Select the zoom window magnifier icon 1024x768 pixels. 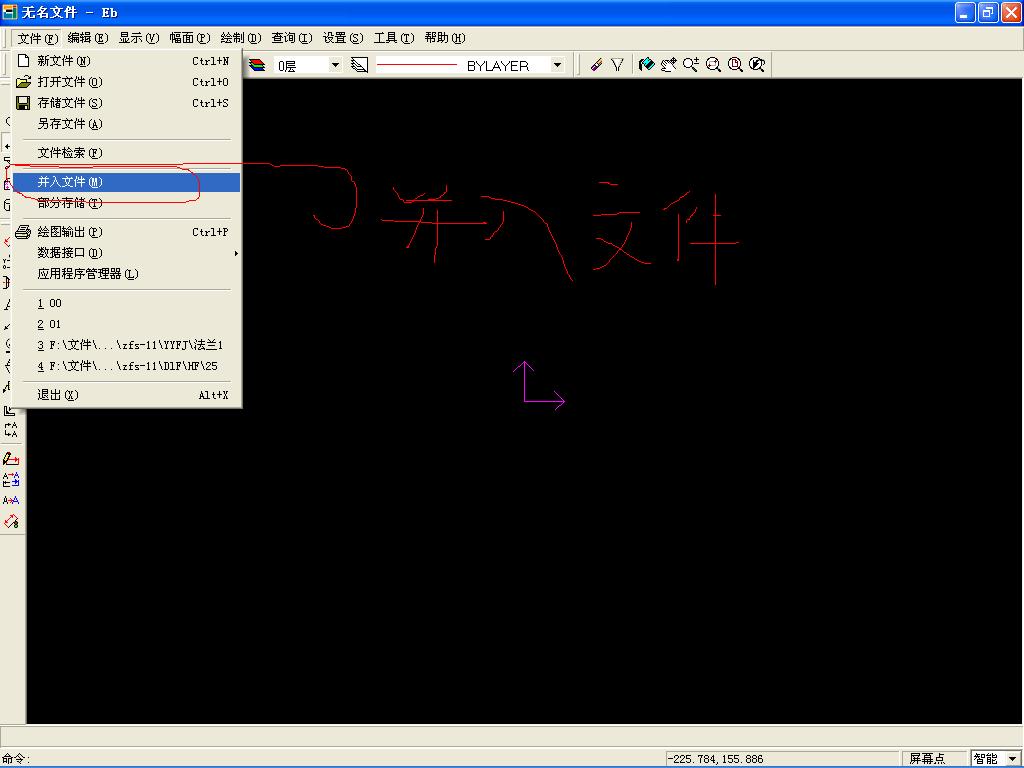[712, 65]
